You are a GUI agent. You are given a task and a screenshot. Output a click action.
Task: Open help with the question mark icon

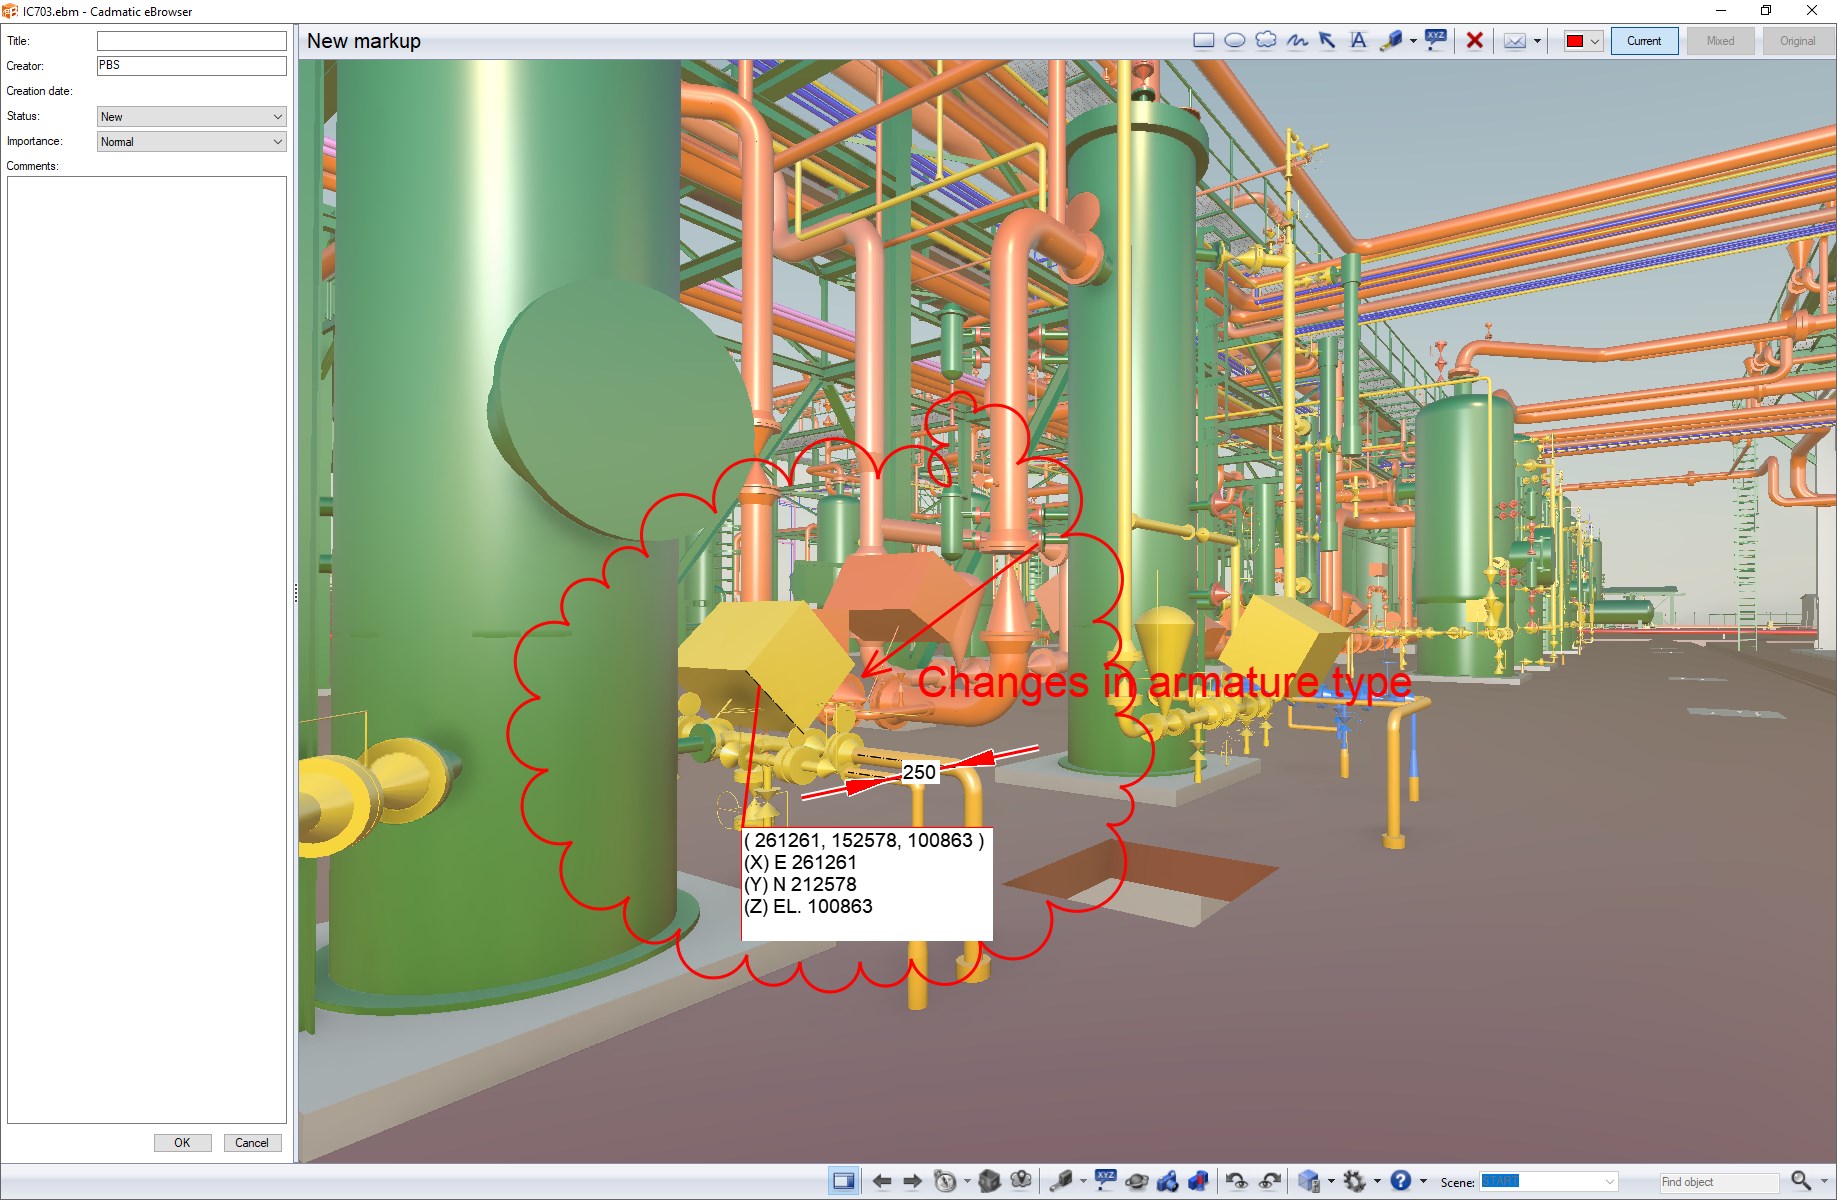(x=1401, y=1181)
